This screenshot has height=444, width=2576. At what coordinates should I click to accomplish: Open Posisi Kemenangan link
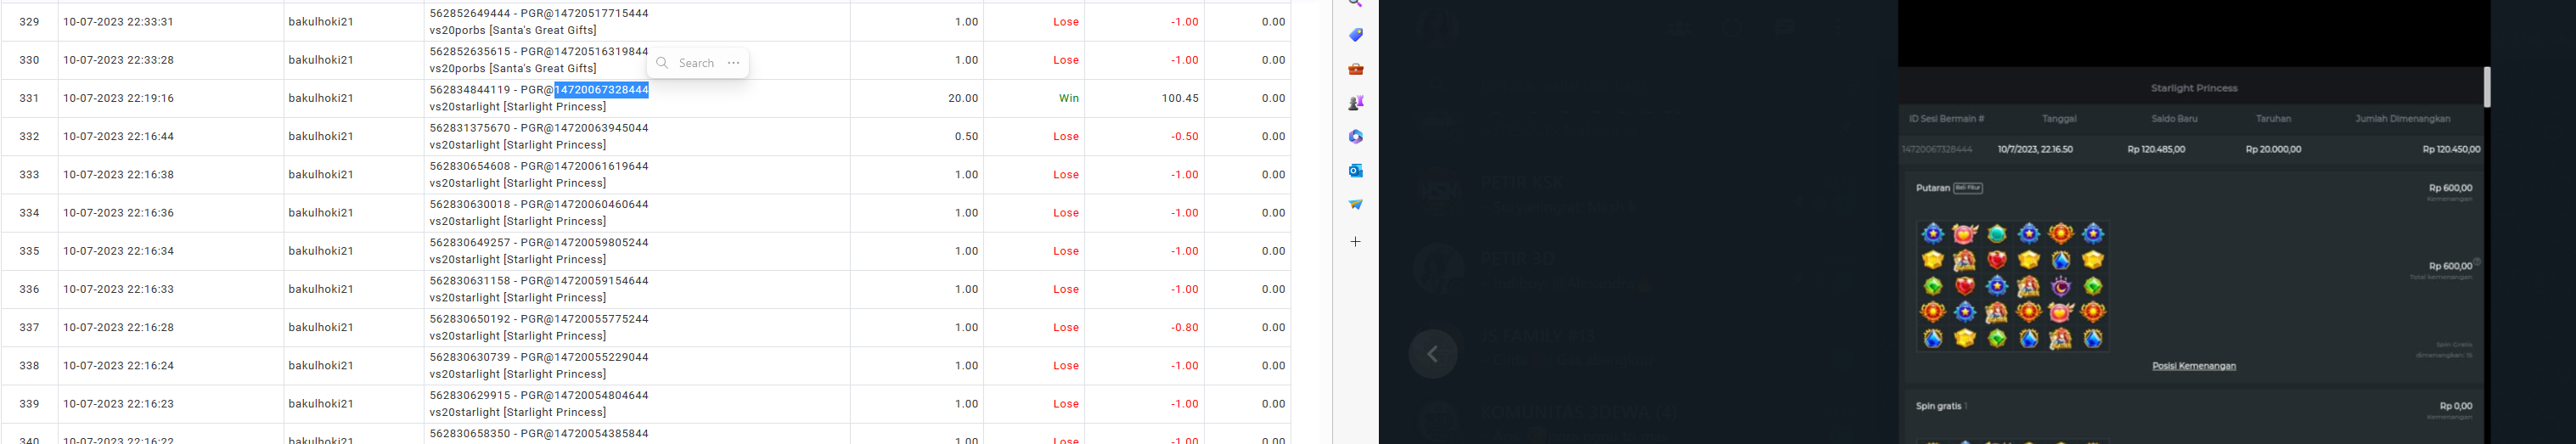pos(2194,366)
